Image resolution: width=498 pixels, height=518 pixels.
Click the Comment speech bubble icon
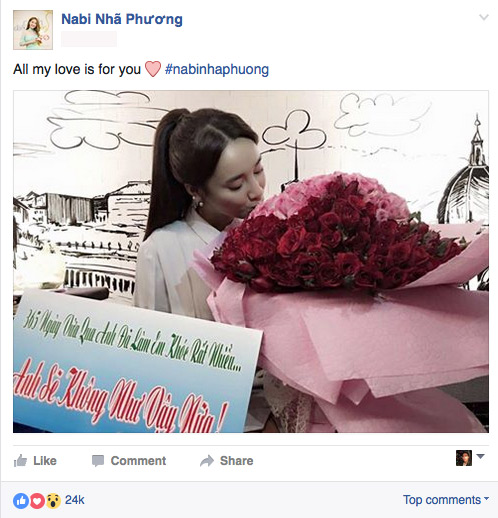98,461
